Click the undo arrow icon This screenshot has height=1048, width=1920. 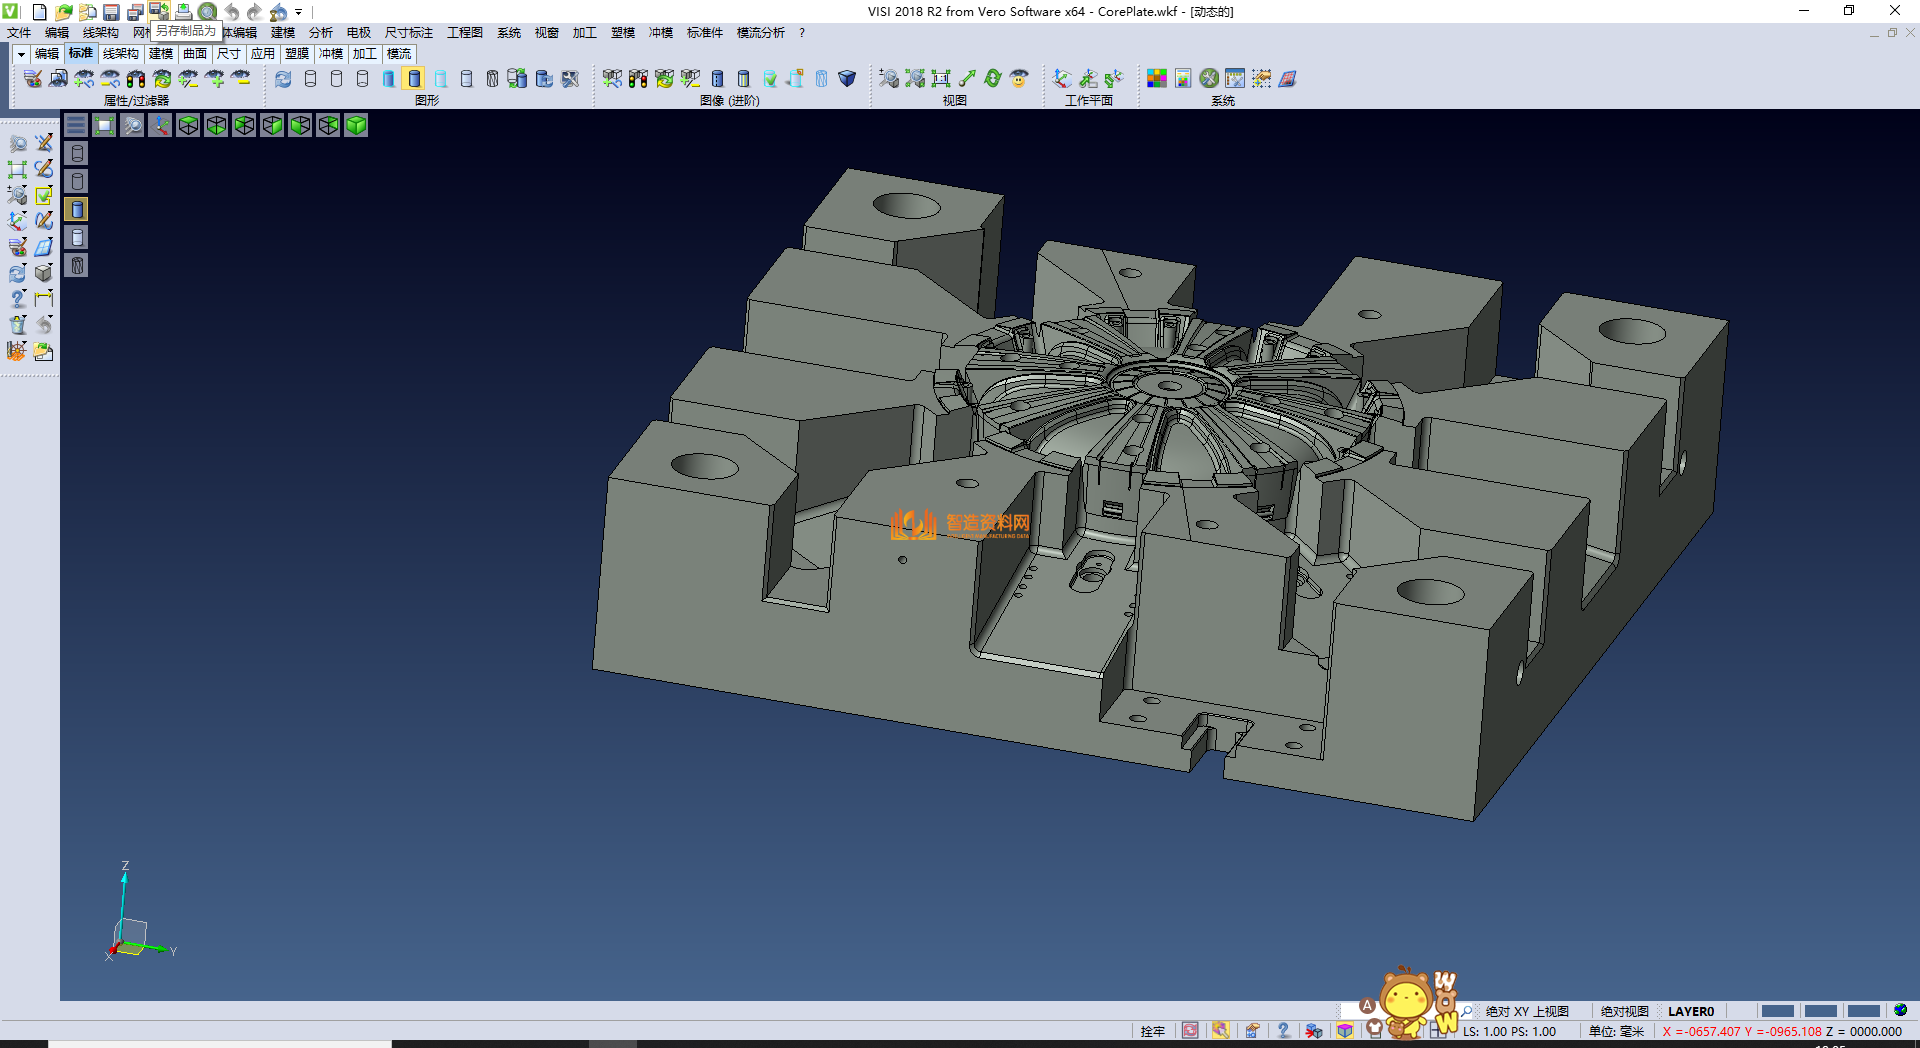pyautogui.click(x=232, y=12)
